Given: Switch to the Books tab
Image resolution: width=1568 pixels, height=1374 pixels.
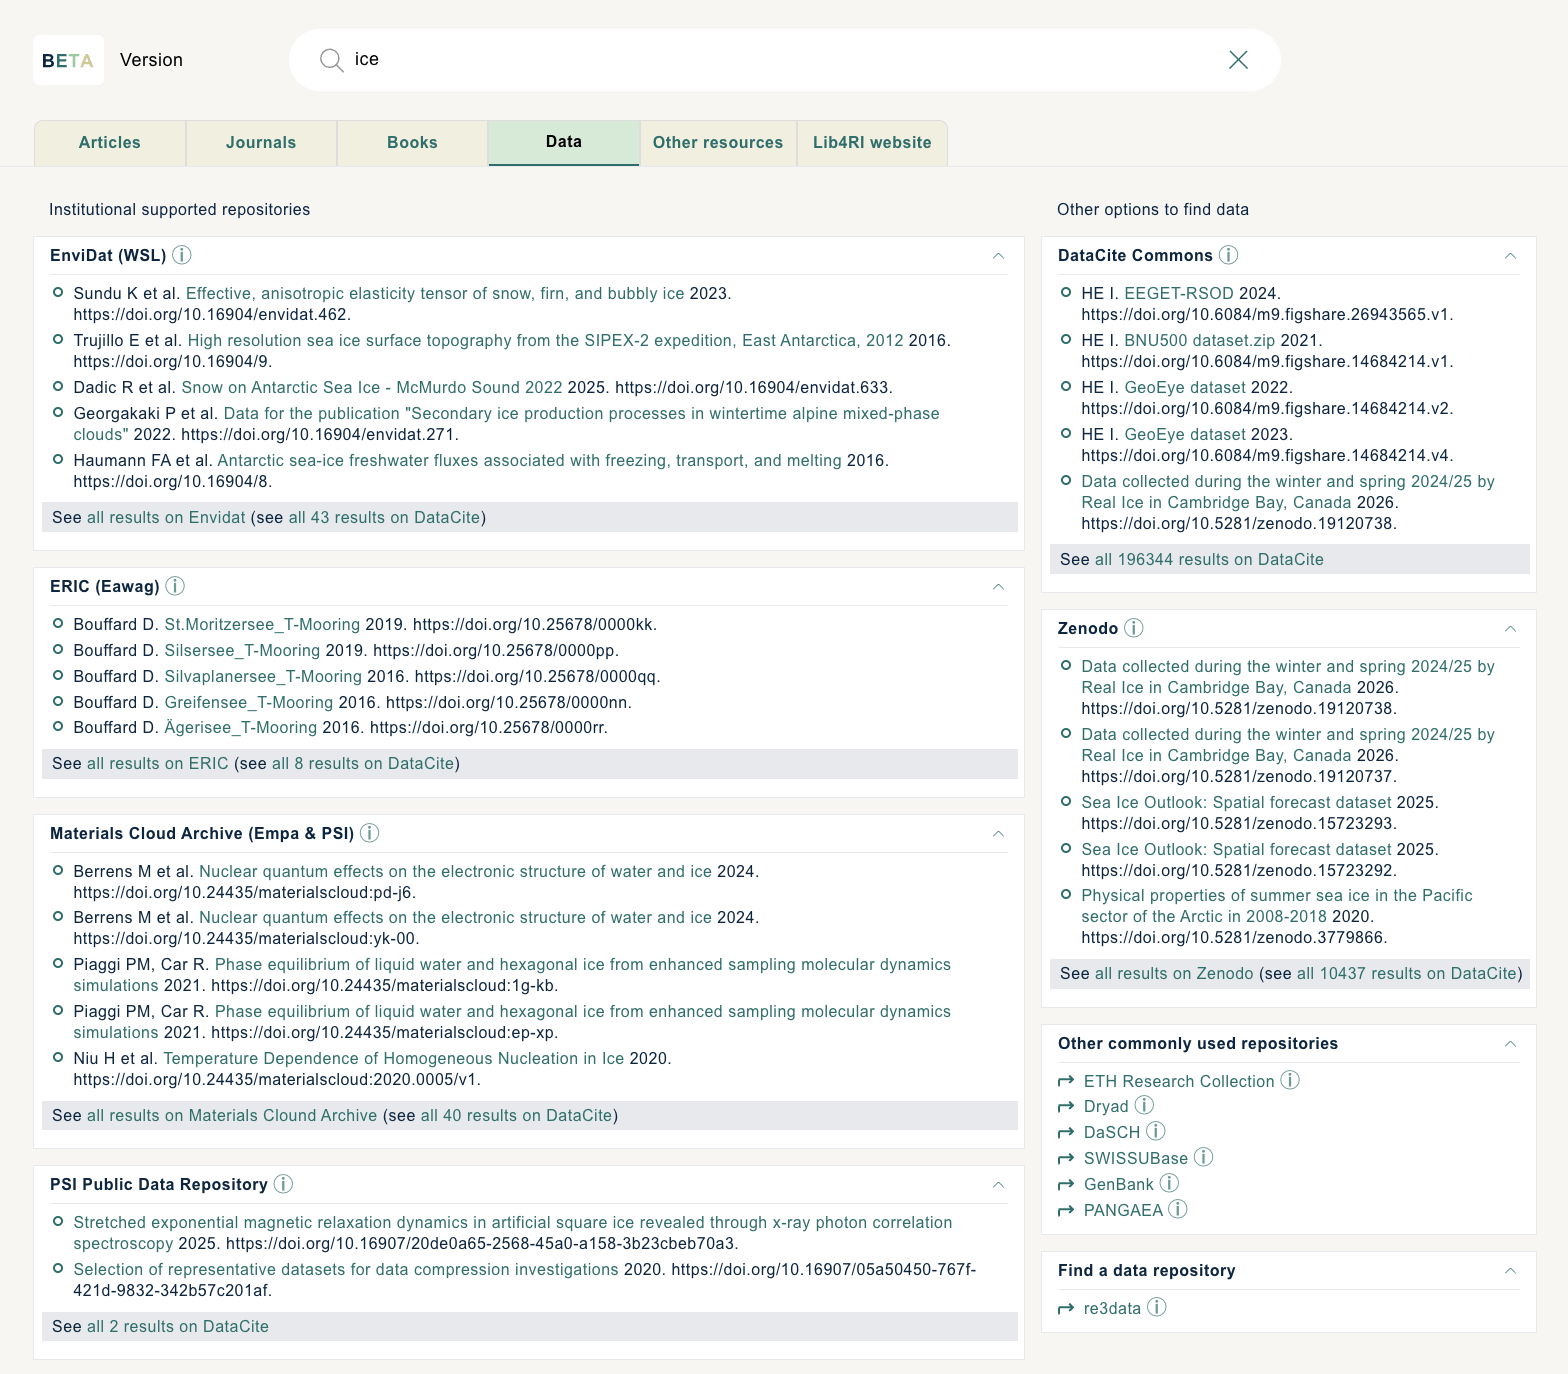Looking at the screenshot, I should (412, 143).
